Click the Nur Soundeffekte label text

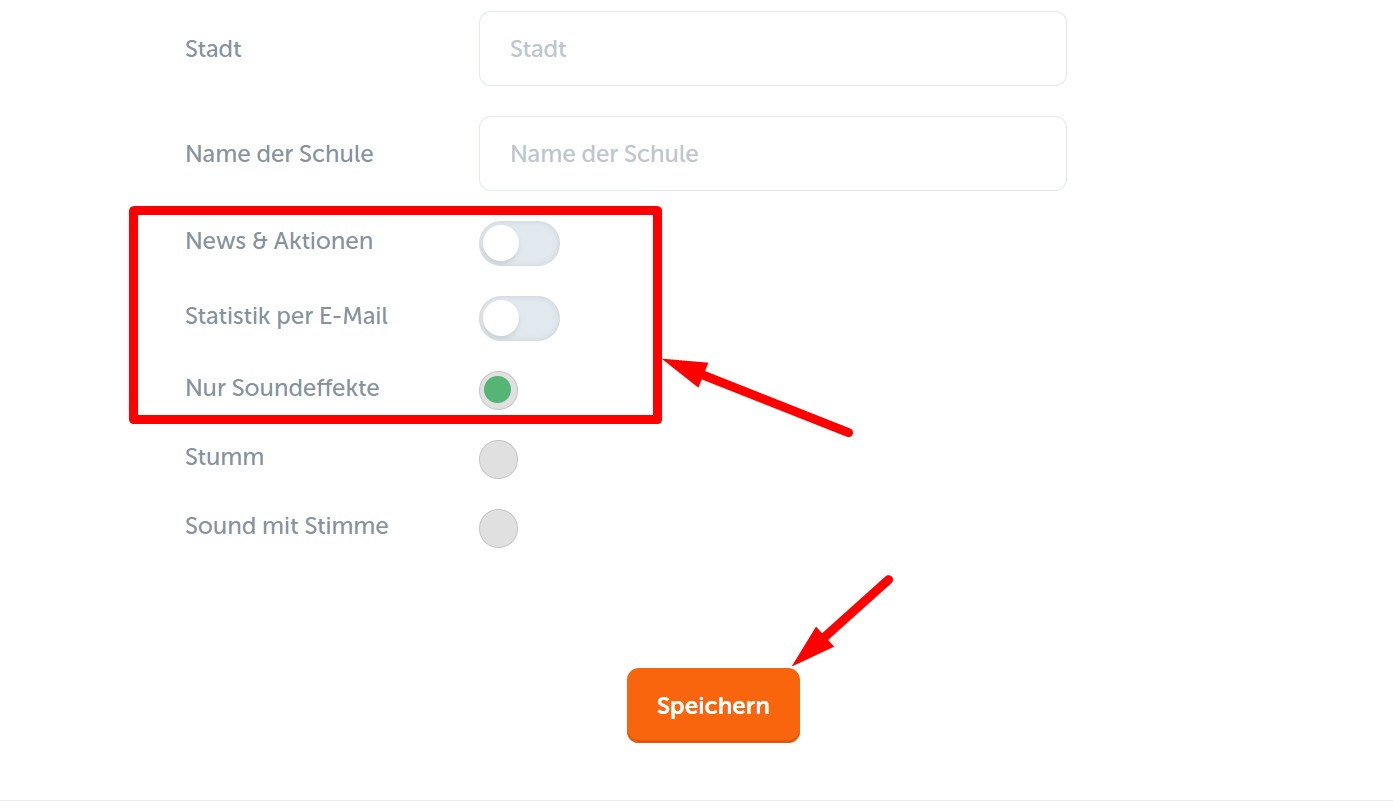pos(282,388)
